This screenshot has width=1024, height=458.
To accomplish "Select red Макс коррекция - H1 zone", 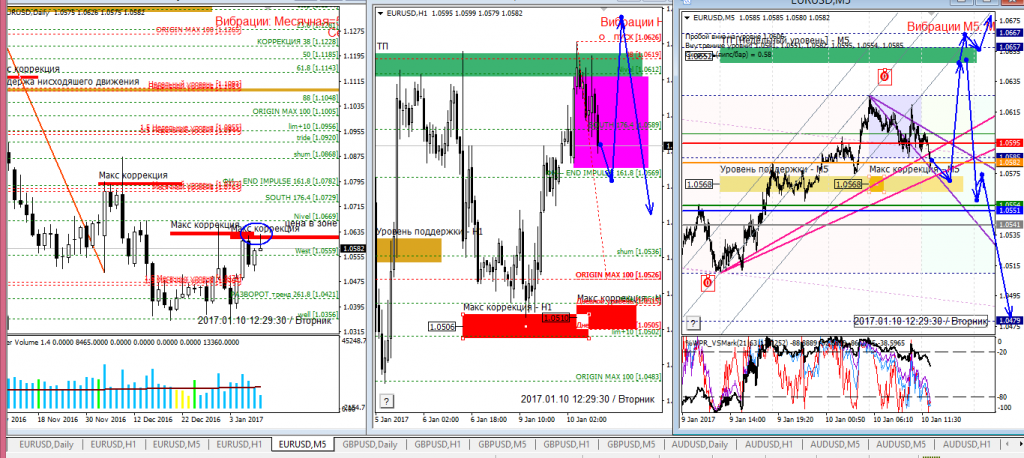I will [x=526, y=325].
